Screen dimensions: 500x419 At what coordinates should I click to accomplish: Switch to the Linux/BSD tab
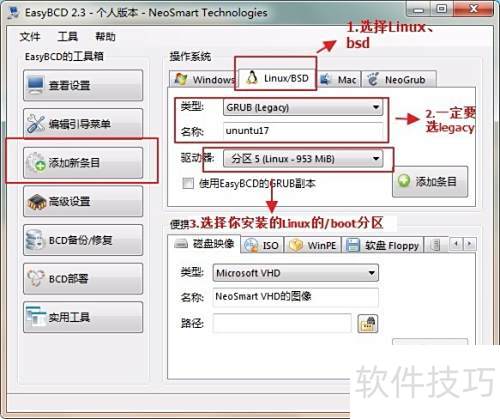[x=277, y=78]
